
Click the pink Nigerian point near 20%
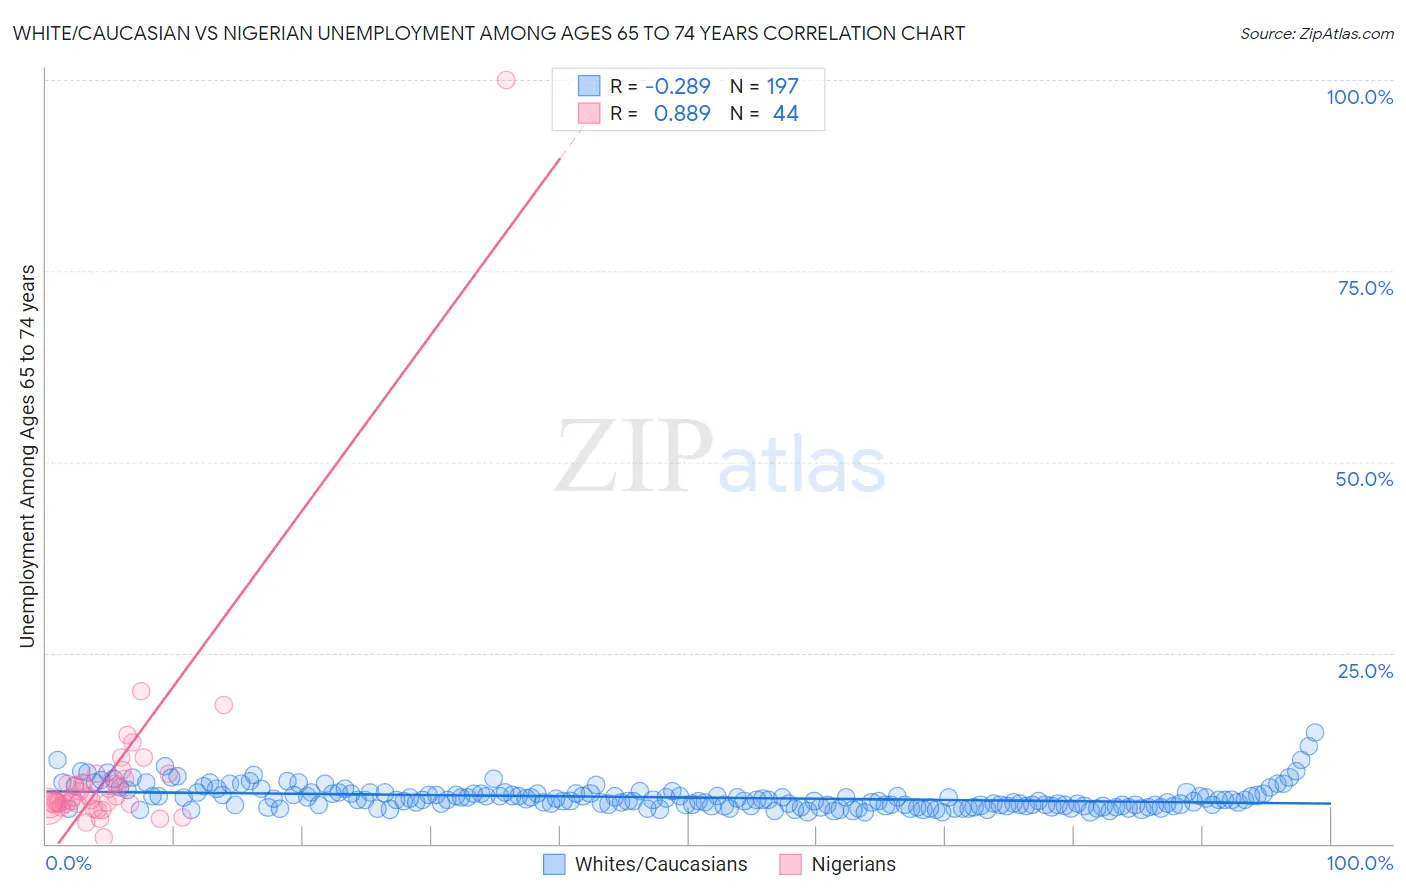[141, 691]
